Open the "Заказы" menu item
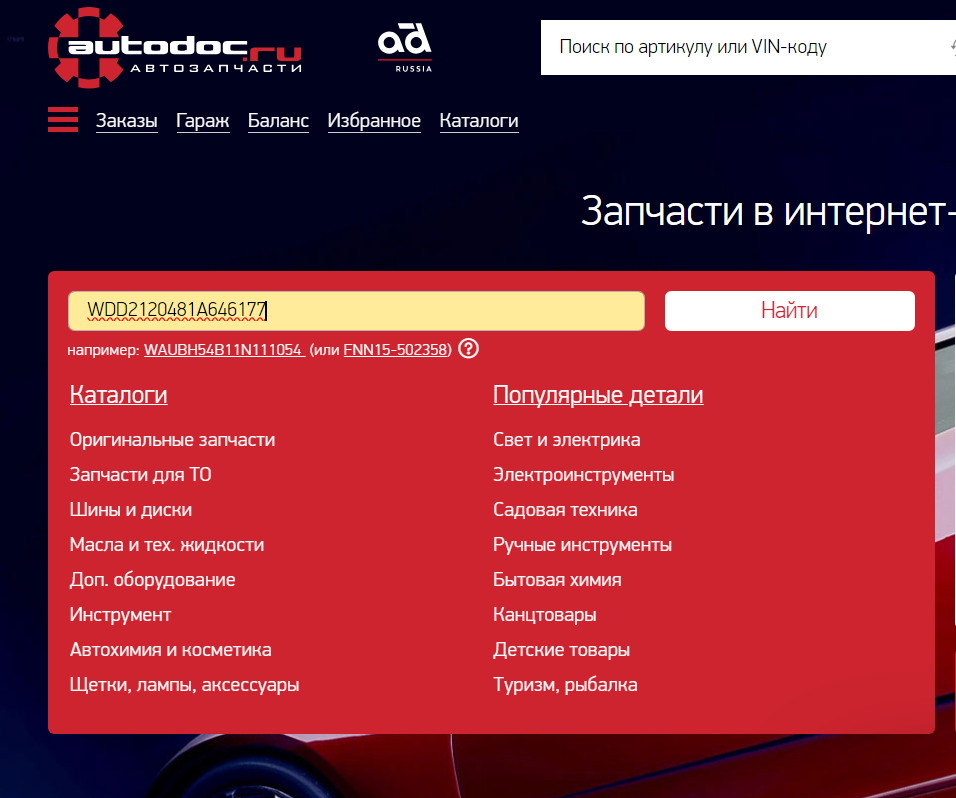Viewport: 956px width, 798px height. [x=126, y=120]
